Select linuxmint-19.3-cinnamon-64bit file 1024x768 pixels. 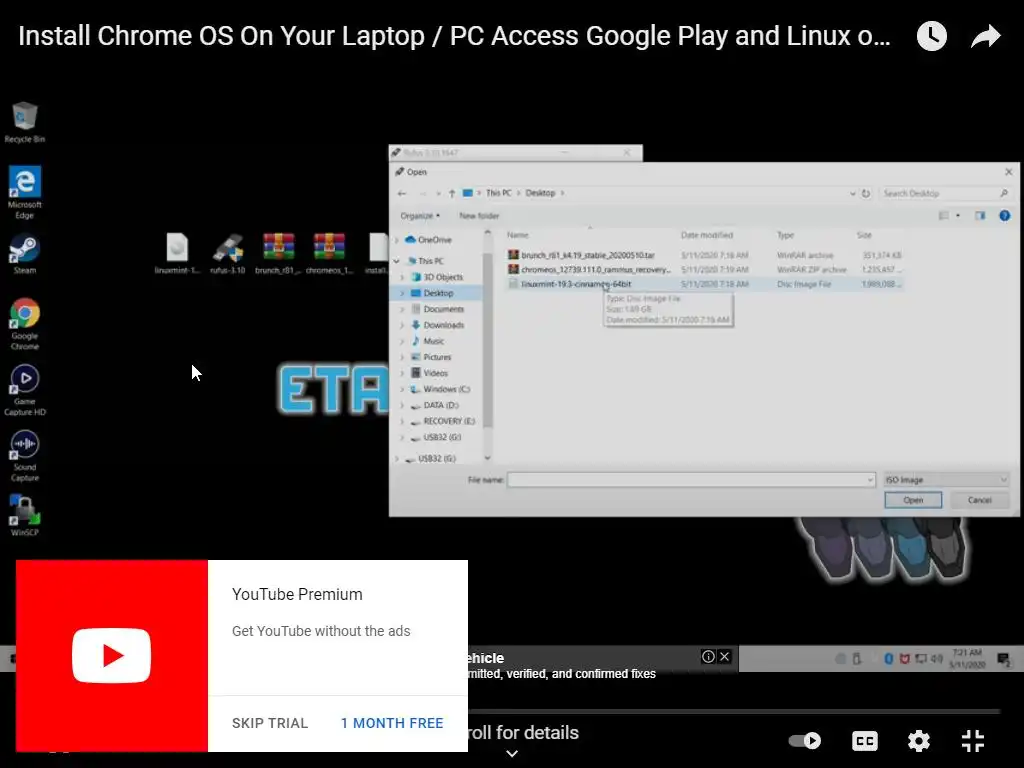705,284
